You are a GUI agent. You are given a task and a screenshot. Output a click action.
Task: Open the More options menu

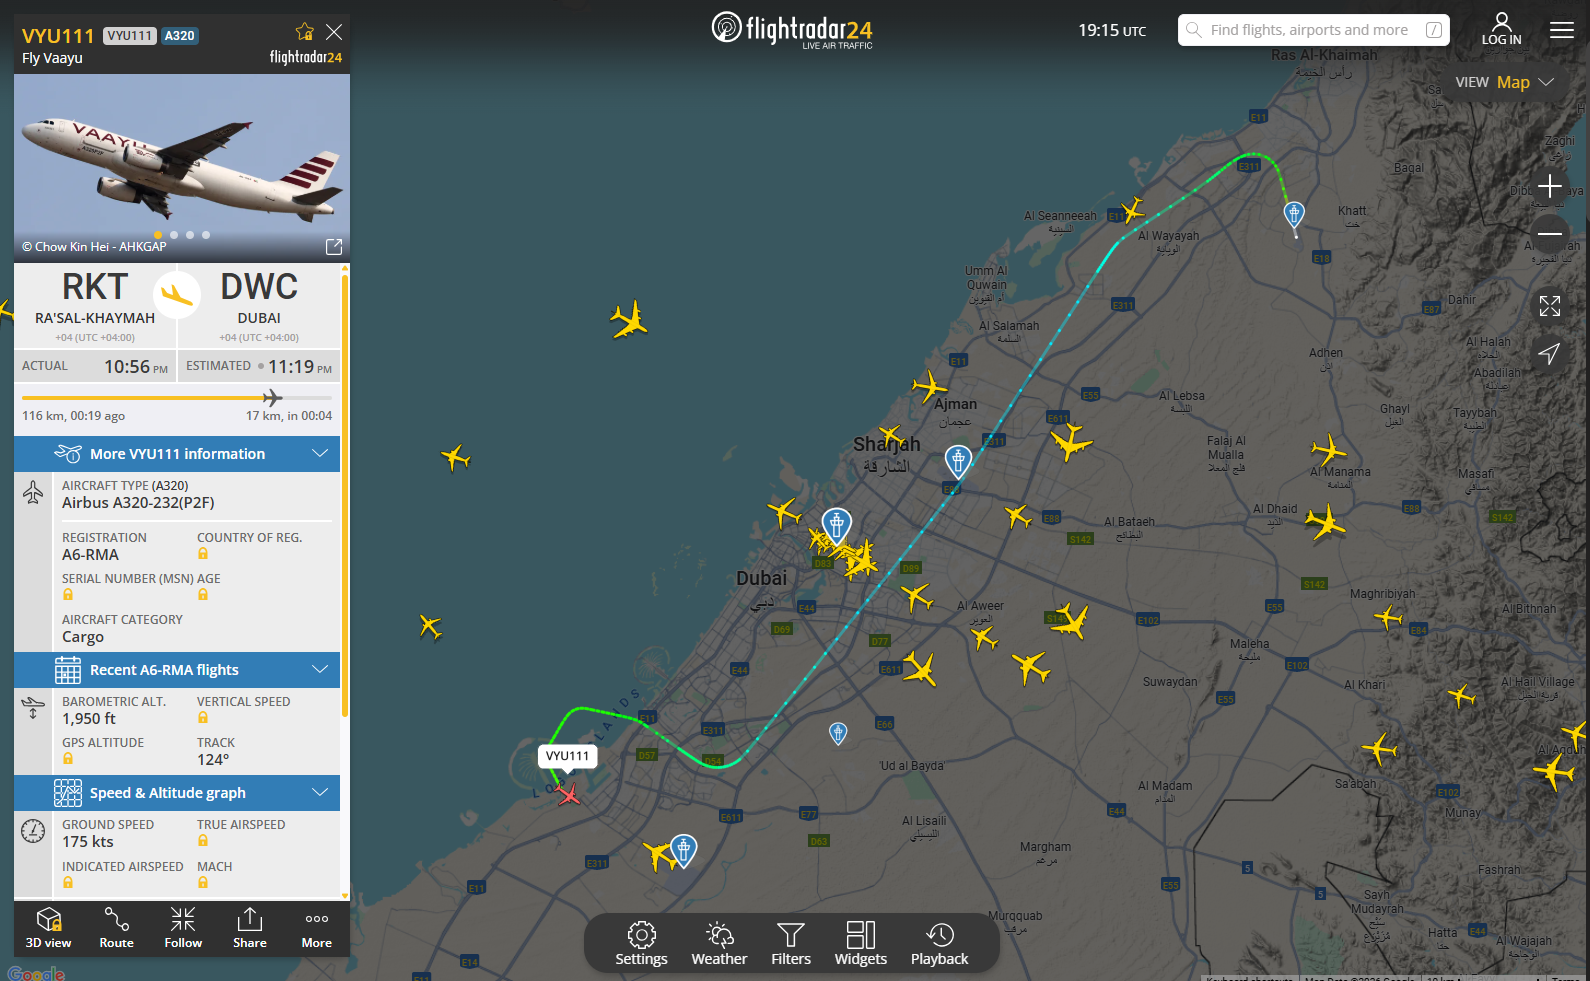point(317,928)
